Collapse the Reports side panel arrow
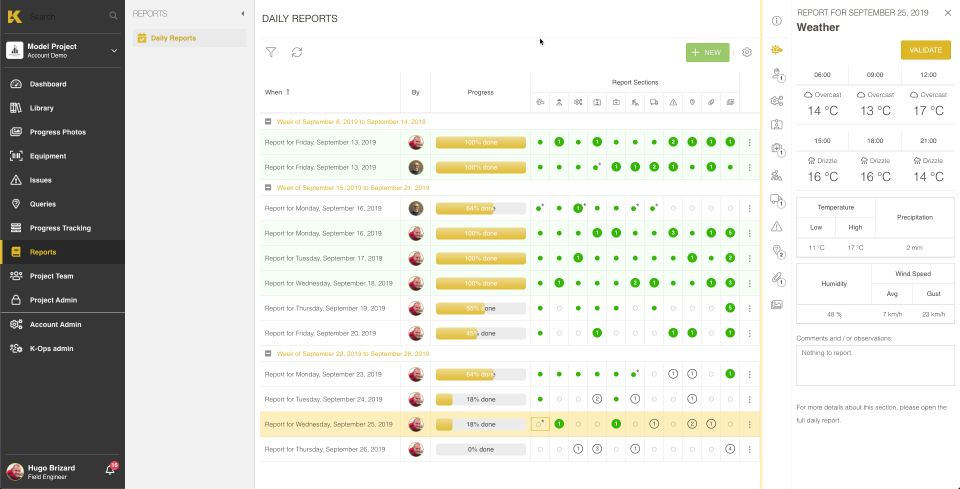This screenshot has height=489, width=960. coord(242,14)
